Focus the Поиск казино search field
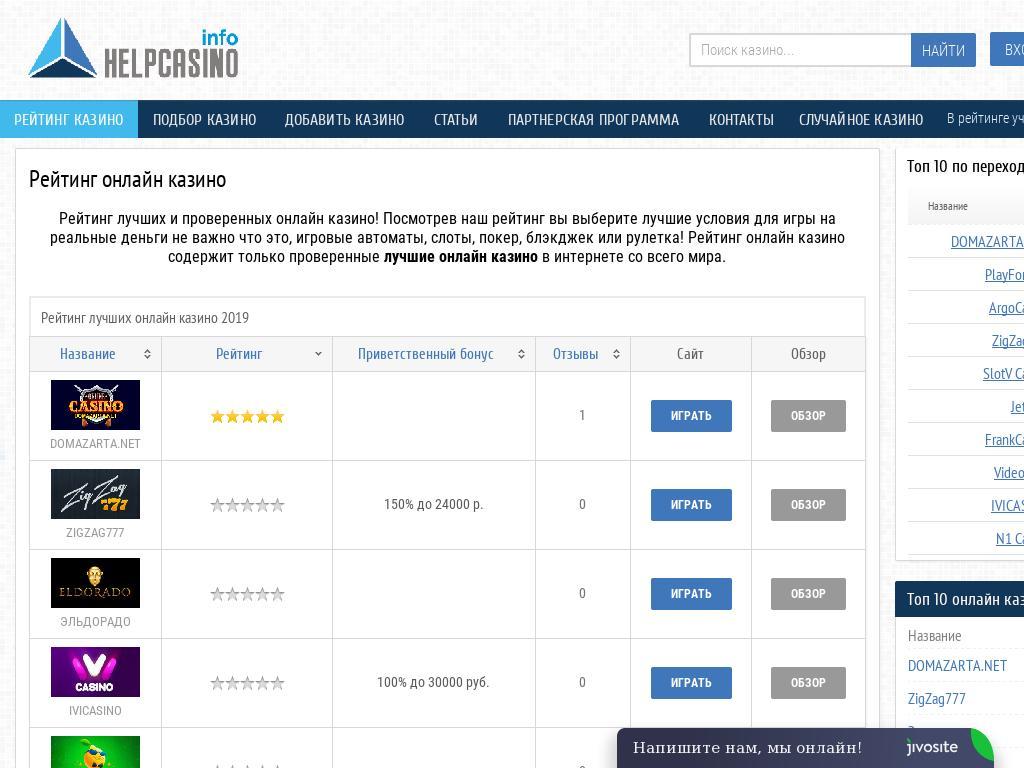Viewport: 1024px width, 768px height. click(x=800, y=50)
